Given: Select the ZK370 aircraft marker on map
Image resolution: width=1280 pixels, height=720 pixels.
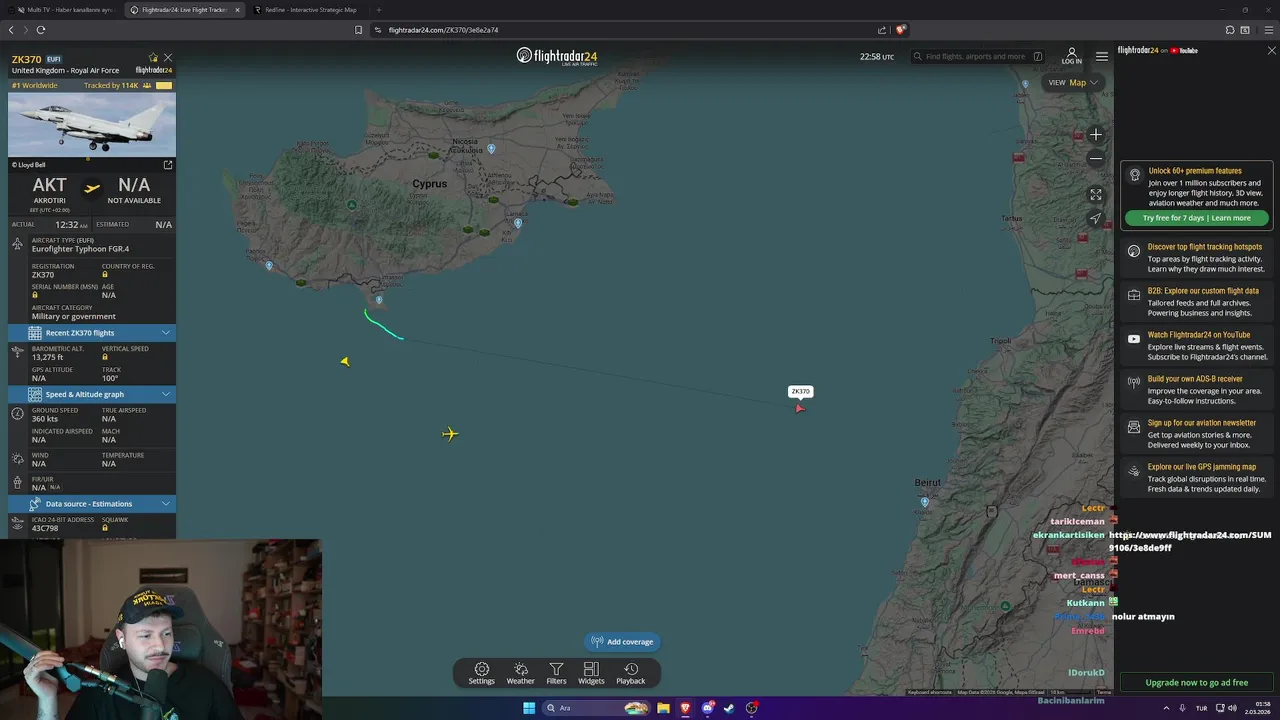Looking at the screenshot, I should point(799,408).
